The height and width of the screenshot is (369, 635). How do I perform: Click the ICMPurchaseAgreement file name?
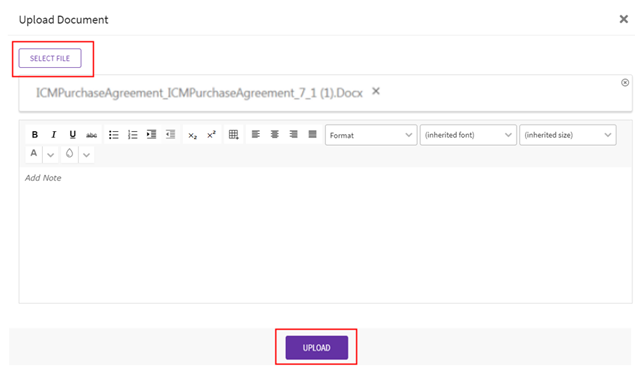point(199,93)
